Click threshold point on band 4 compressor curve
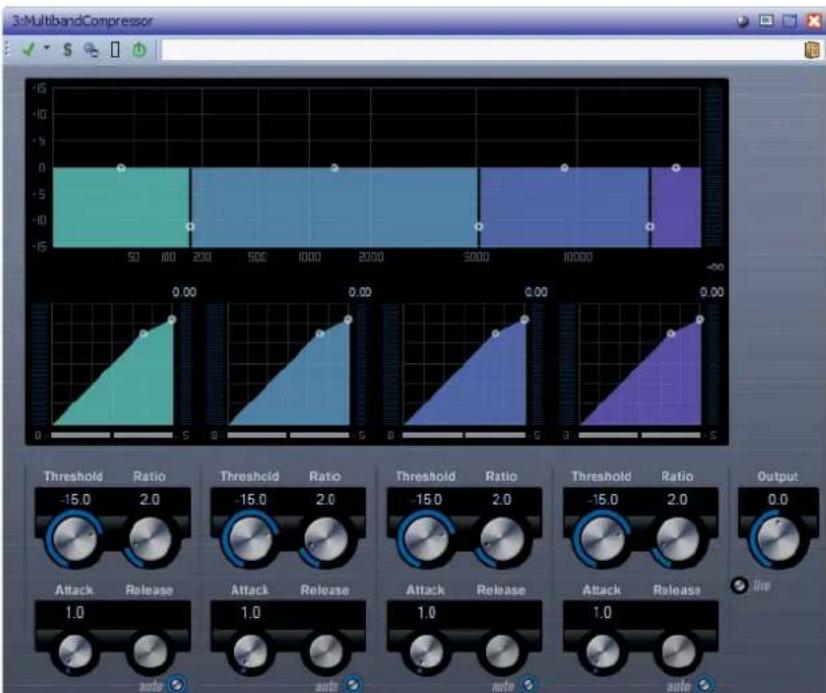Image resolution: width=826 pixels, height=693 pixels. (671, 334)
